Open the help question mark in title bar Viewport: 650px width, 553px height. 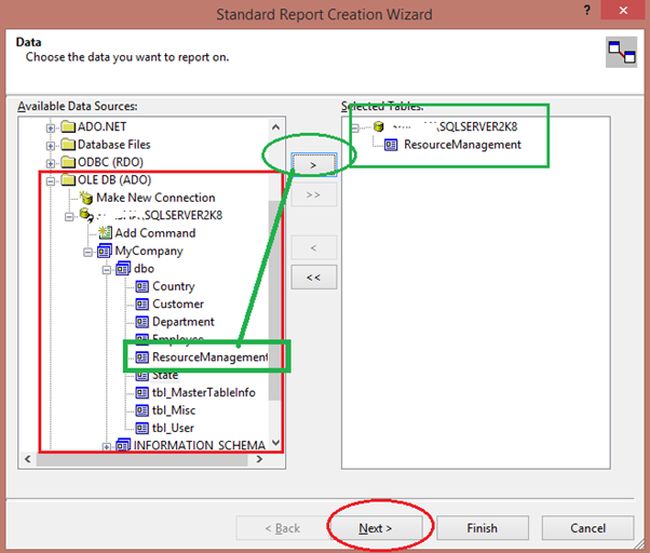587,10
